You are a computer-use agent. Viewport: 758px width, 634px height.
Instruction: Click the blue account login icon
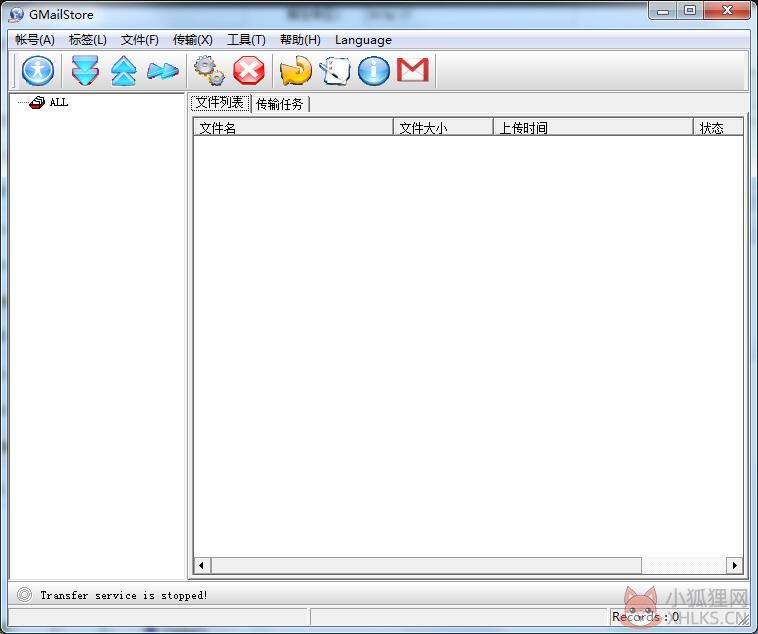[x=37, y=71]
